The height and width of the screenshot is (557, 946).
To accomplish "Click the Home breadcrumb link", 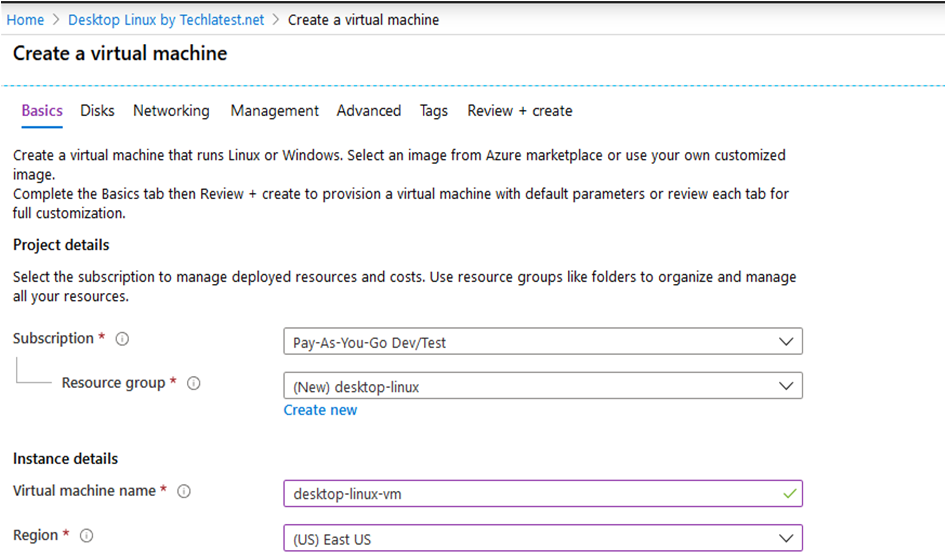I will (25, 20).
